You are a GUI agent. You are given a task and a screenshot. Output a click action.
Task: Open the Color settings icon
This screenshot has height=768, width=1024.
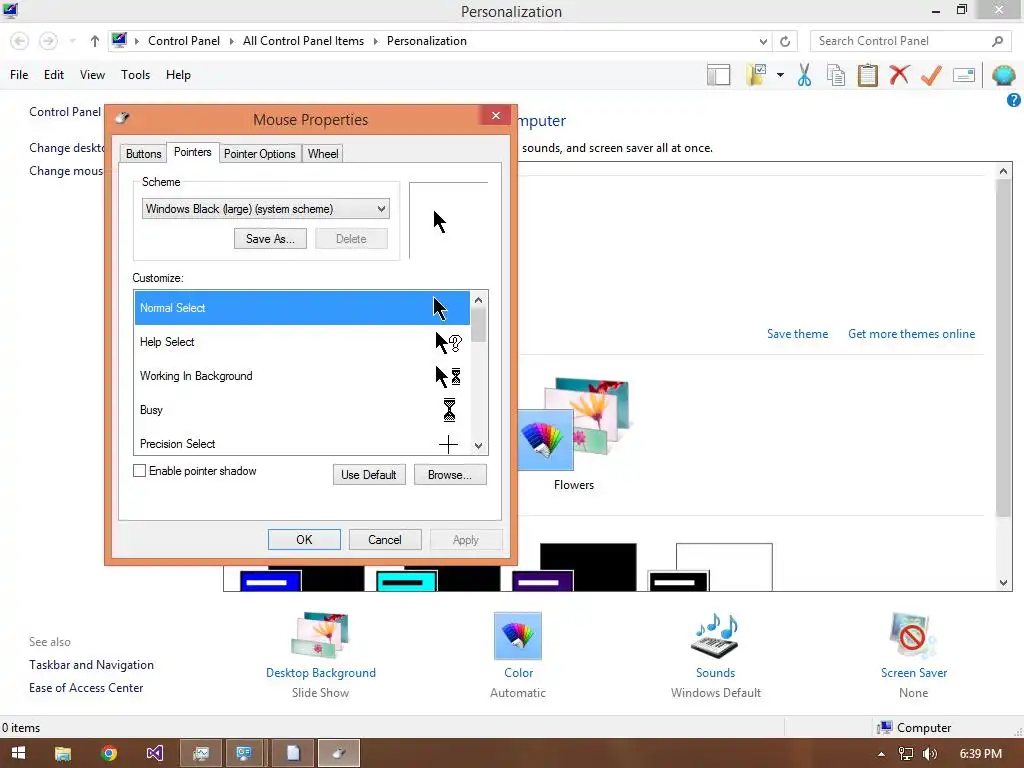click(x=518, y=635)
